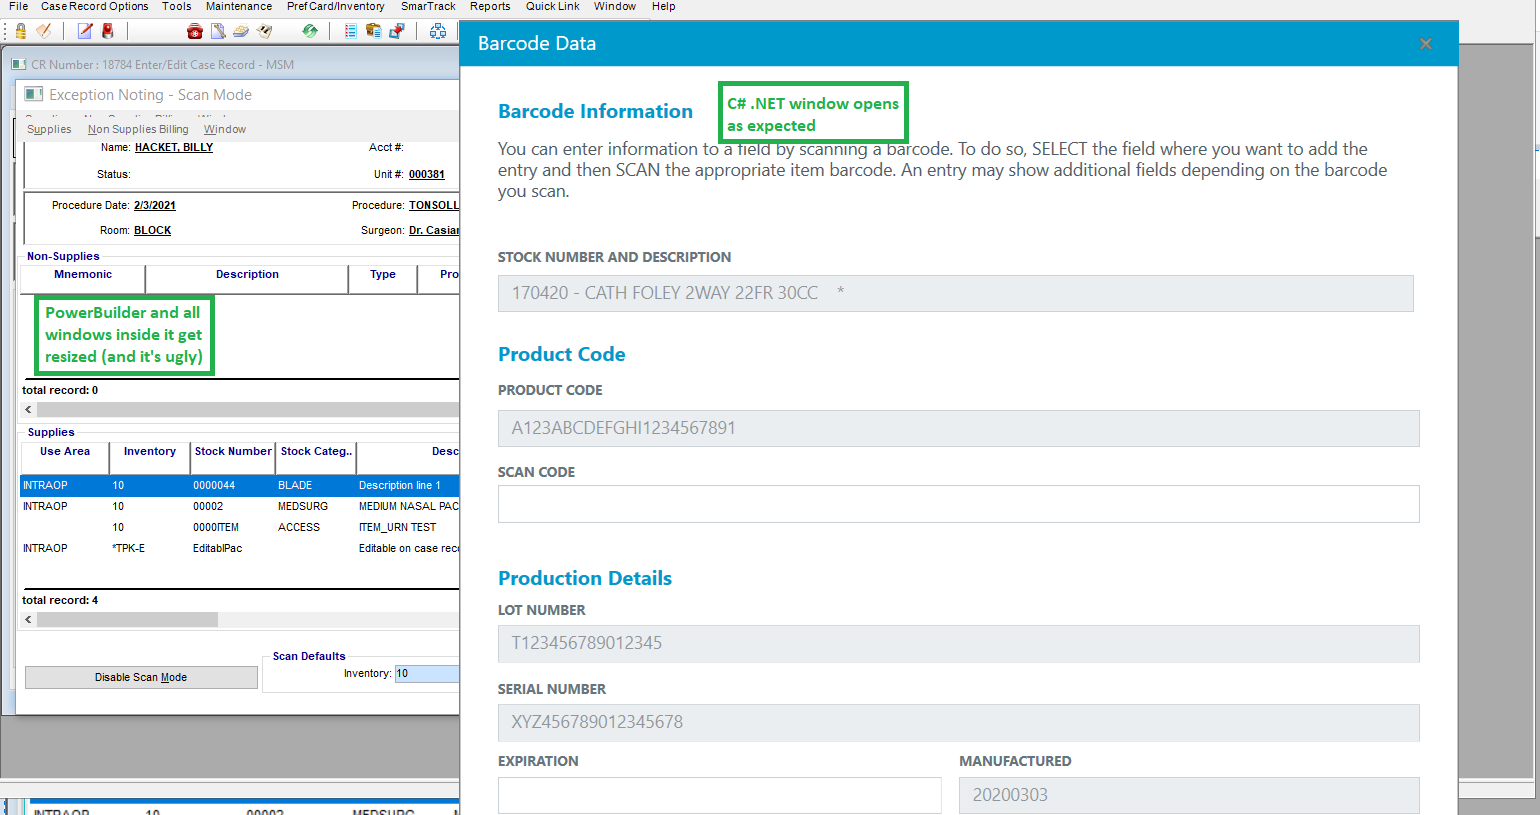Screen dimensions: 1540x815
Task: Click the network computers toolbar icon
Action: (x=438, y=31)
